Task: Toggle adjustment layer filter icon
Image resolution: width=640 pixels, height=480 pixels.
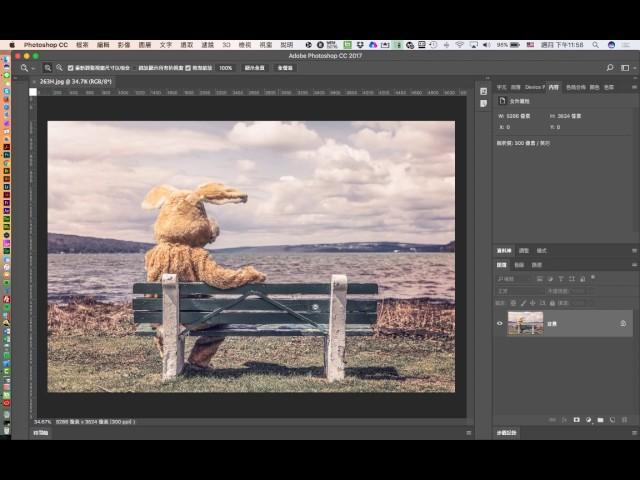Action: (x=550, y=279)
